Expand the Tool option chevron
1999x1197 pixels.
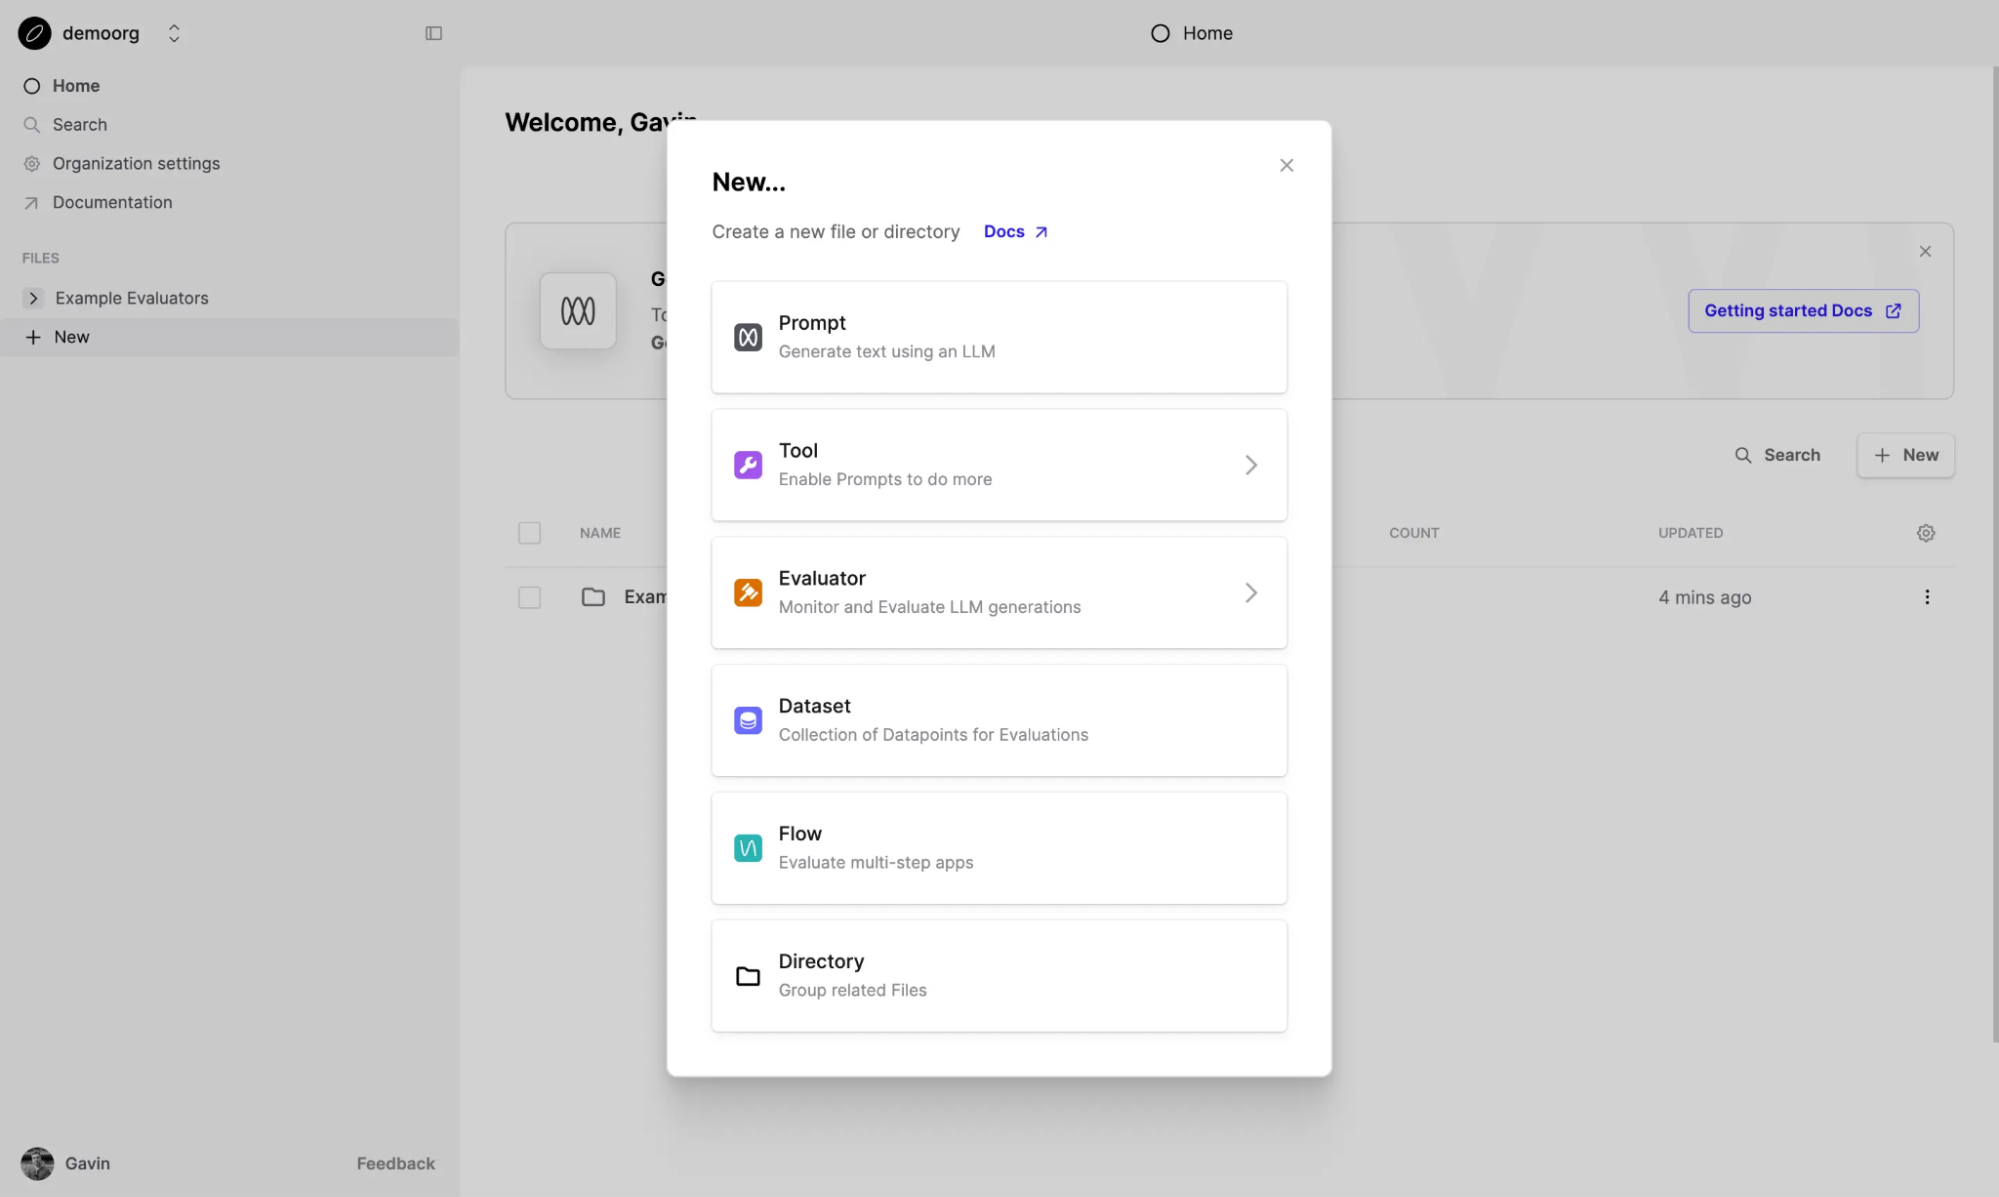(1251, 464)
